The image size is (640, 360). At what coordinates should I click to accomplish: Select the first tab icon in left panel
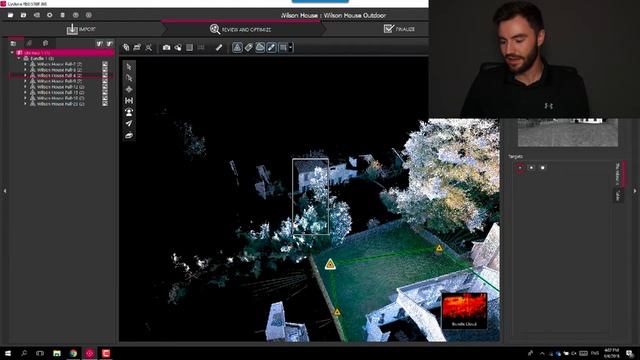pos(13,43)
